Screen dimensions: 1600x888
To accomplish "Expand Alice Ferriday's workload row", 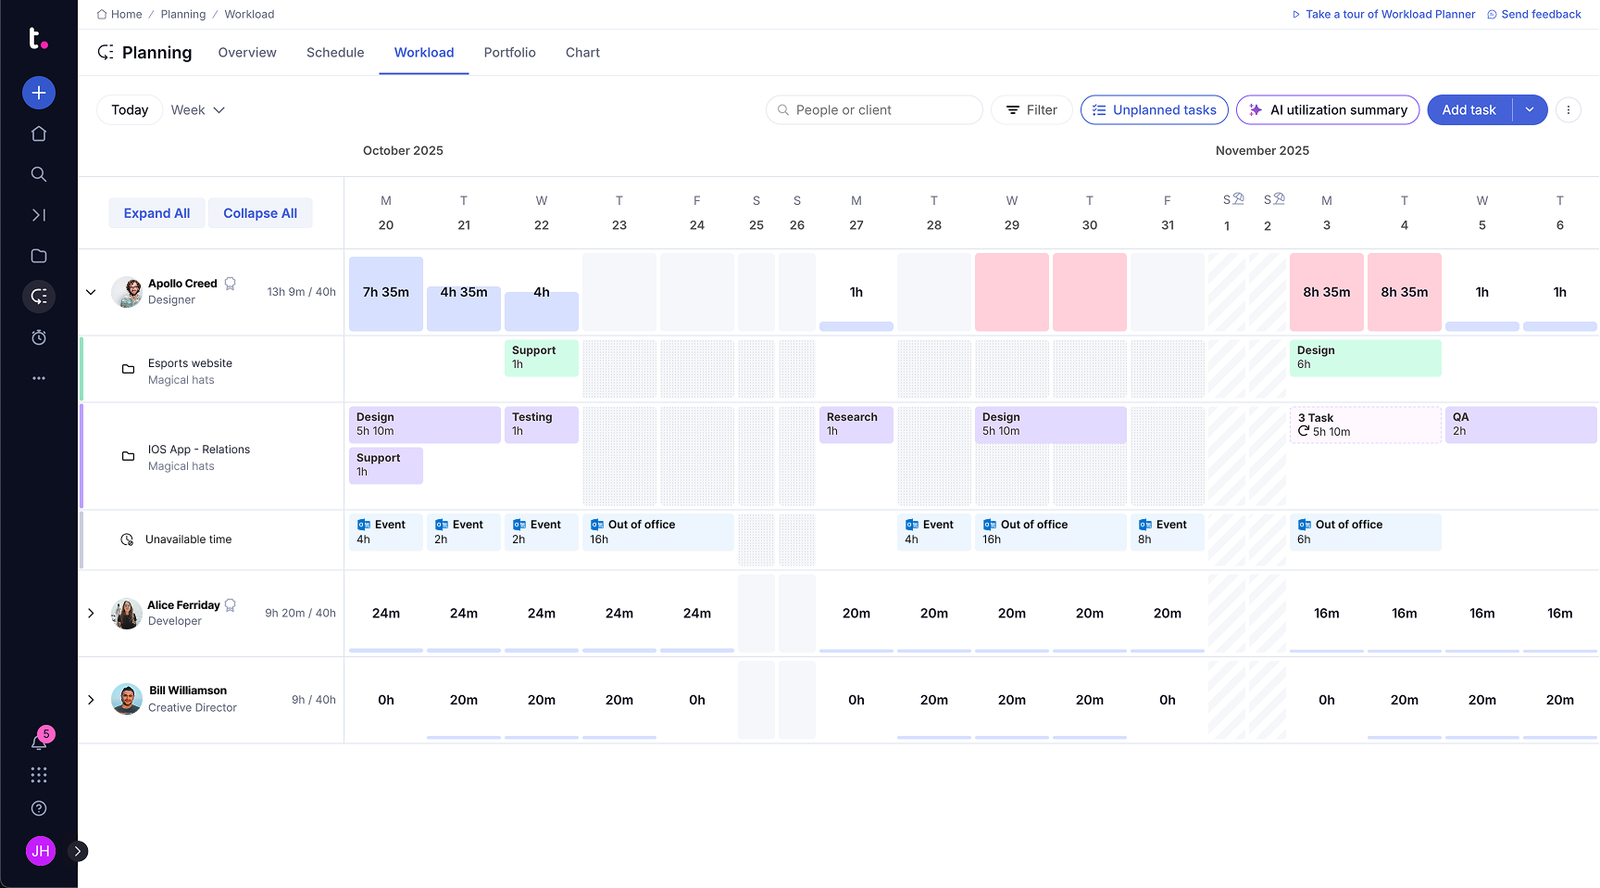I will [x=91, y=613].
